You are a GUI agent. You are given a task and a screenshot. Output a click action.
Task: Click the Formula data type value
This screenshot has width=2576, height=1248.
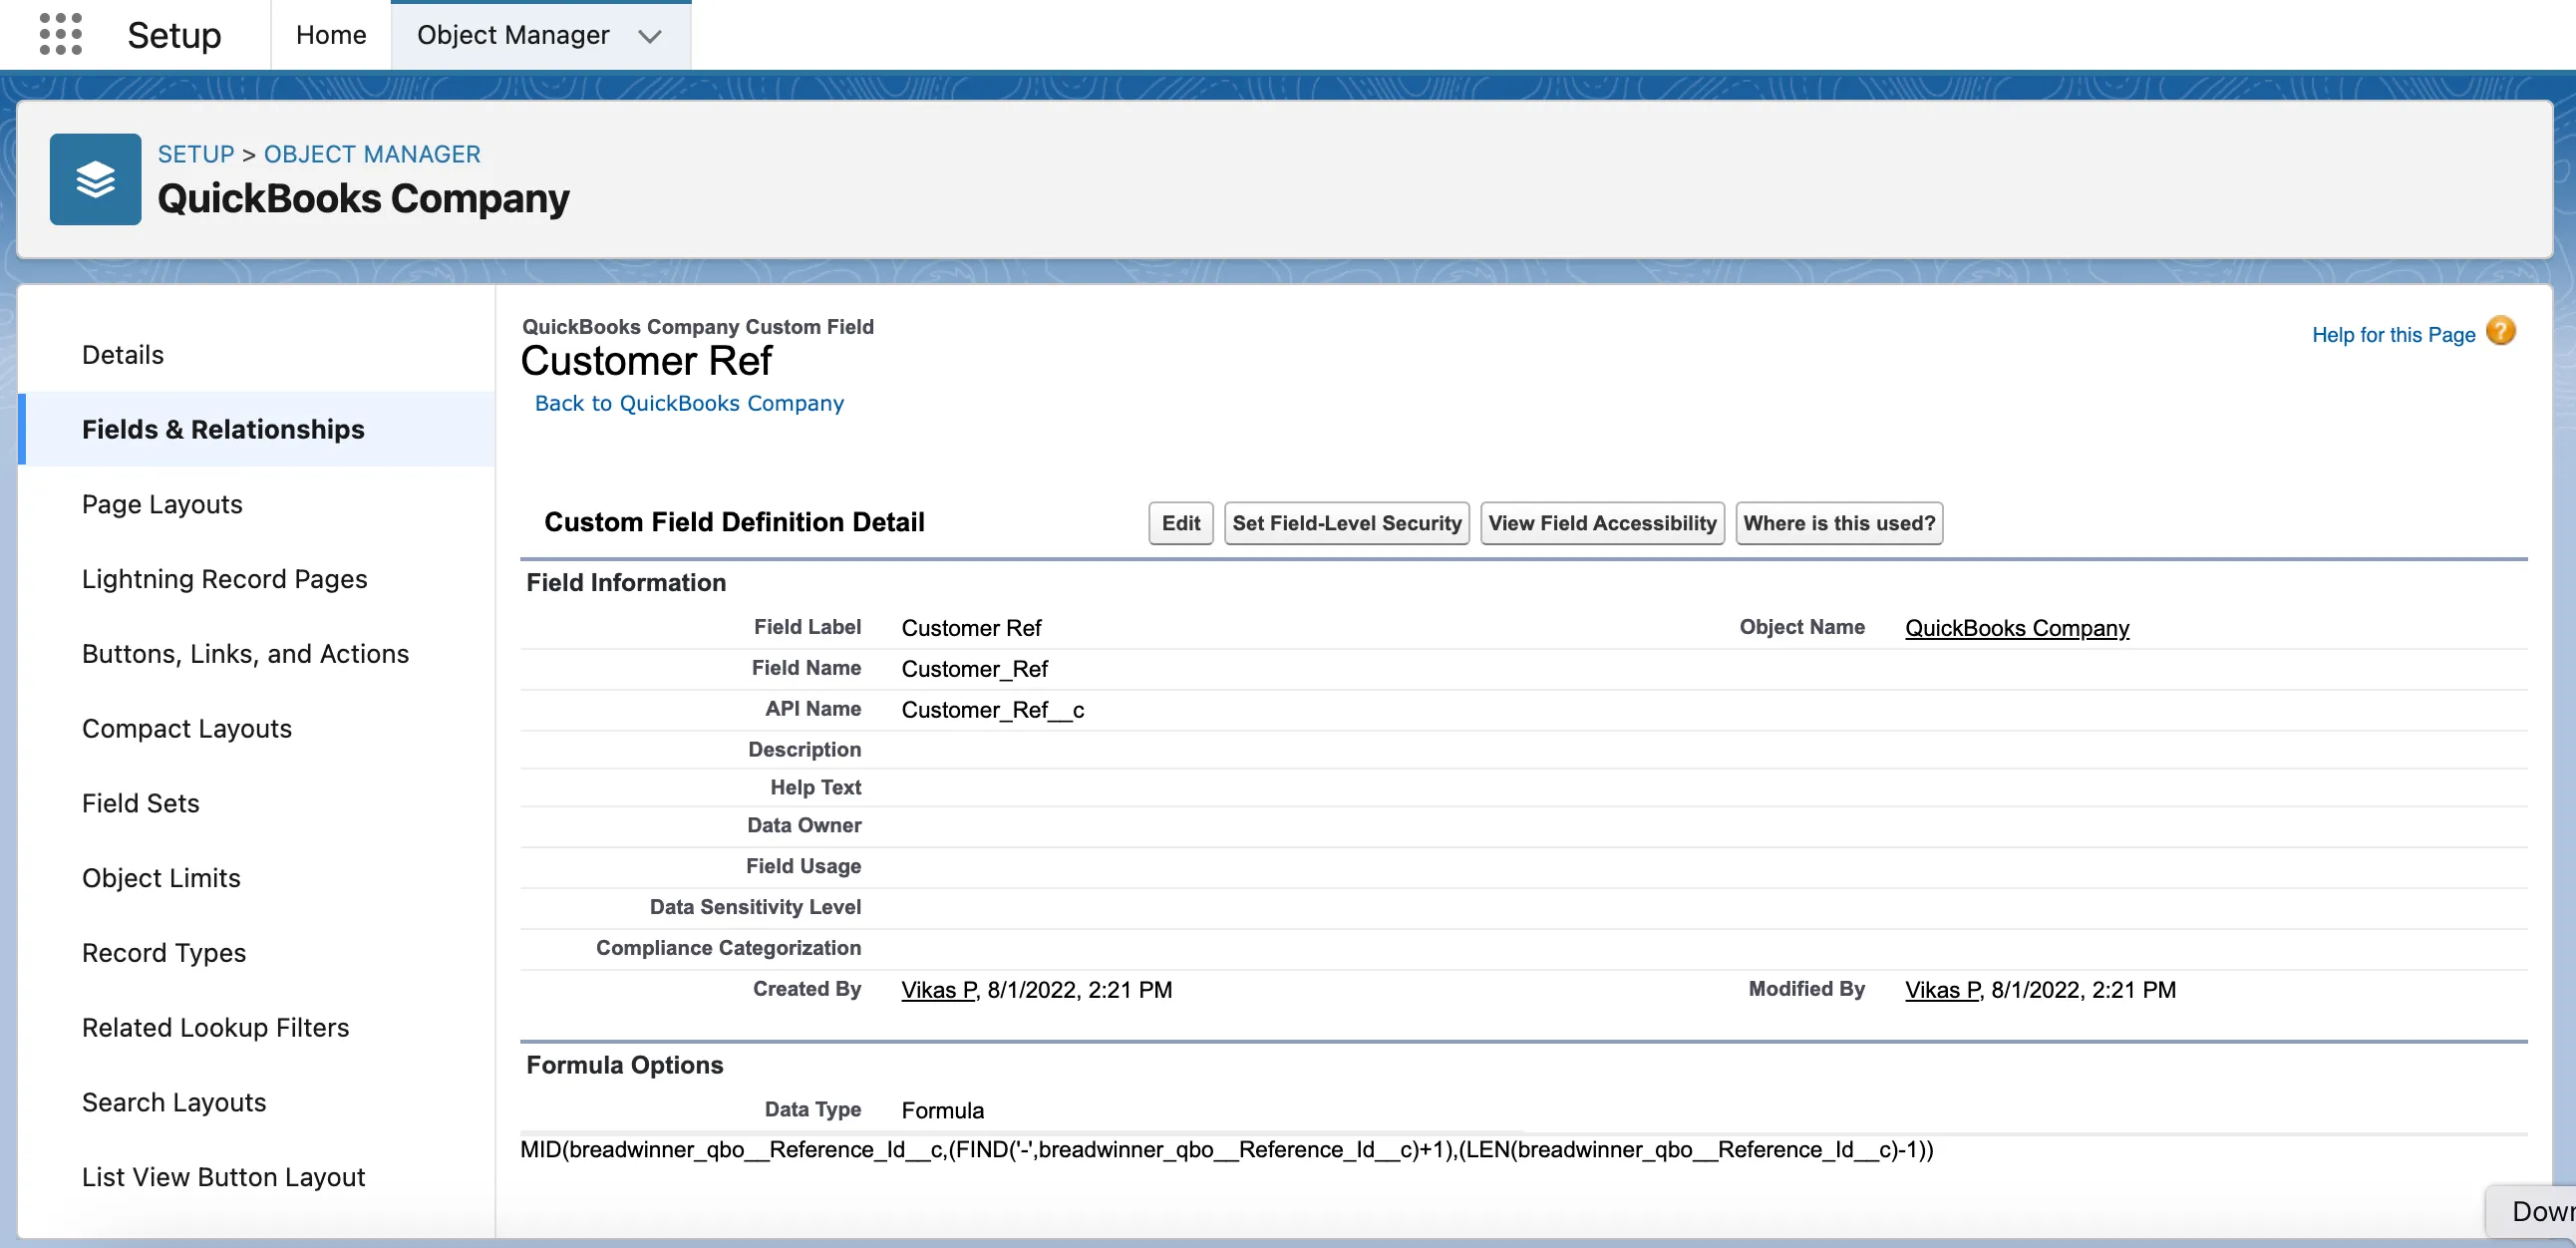click(943, 1111)
